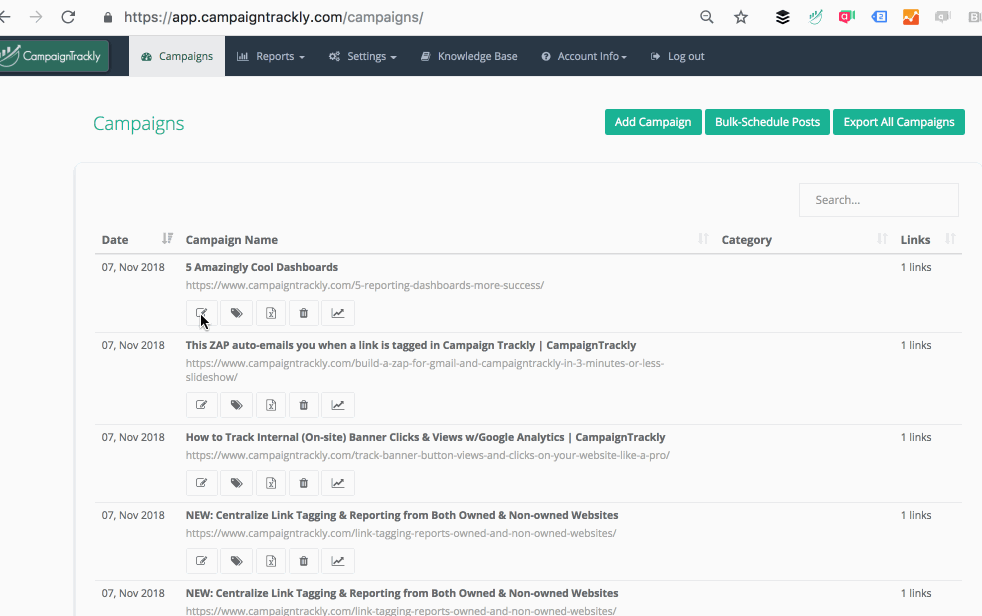The height and width of the screenshot is (616, 982).
Task: View stats chart for ZAP auto-emails campaign
Action: (338, 405)
